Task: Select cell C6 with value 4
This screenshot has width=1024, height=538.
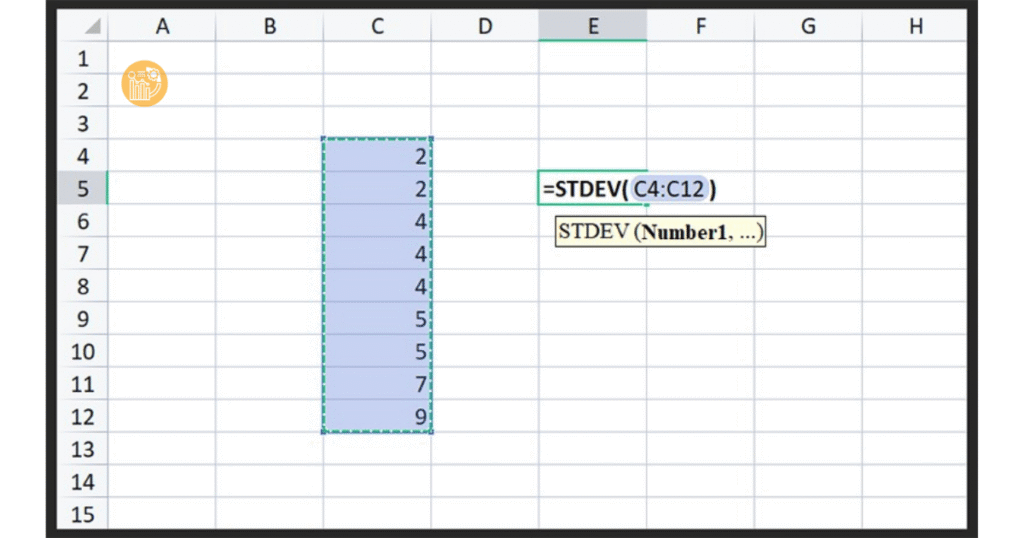Action: (x=377, y=221)
